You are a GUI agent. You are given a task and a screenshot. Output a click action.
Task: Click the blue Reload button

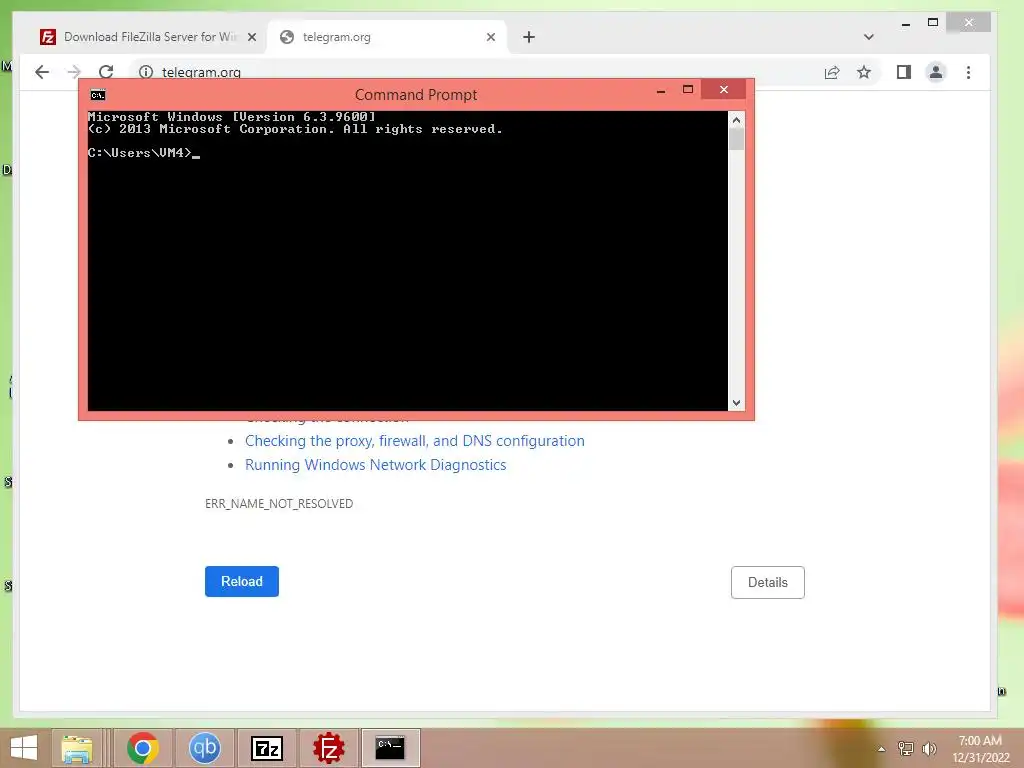[242, 581]
